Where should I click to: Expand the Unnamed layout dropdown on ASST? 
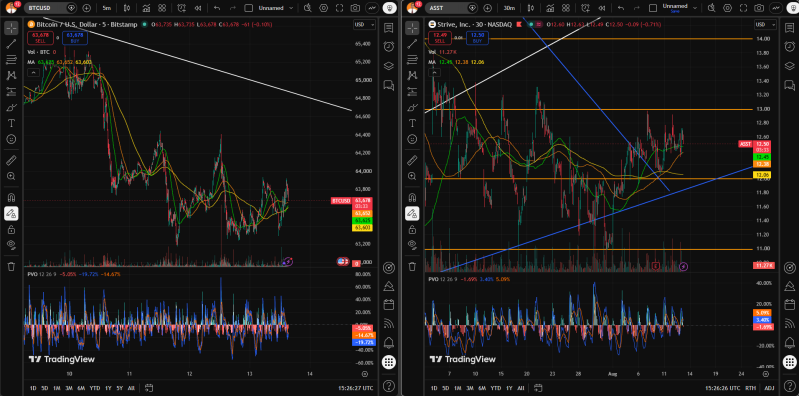tap(691, 8)
